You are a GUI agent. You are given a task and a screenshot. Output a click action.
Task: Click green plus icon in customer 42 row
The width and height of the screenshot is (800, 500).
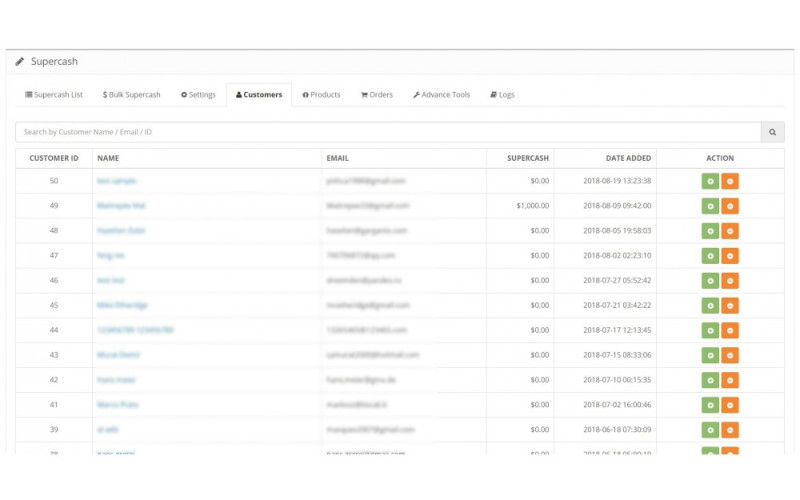pyautogui.click(x=710, y=380)
